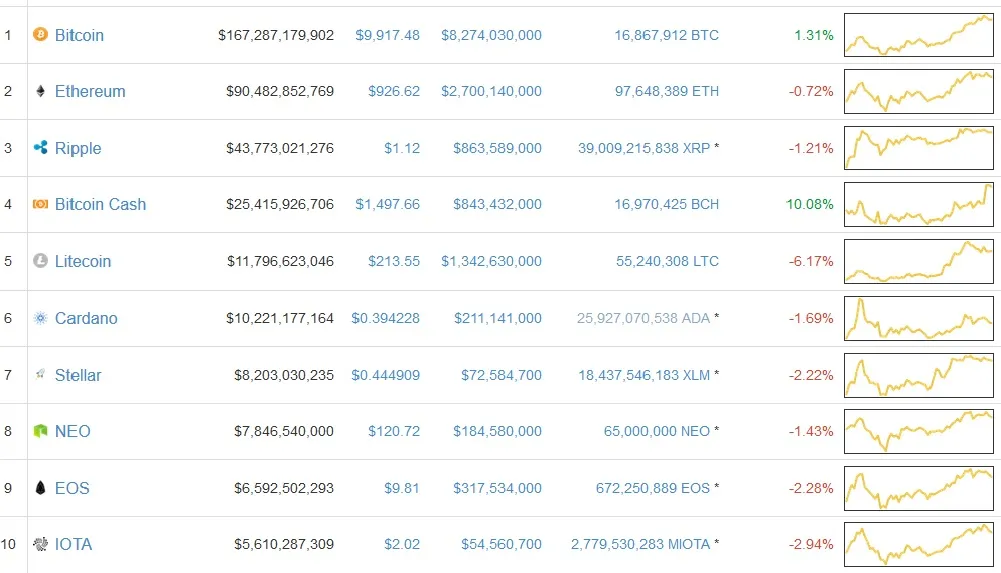The width and height of the screenshot is (1001, 573).
Task: Click Ethereum price $926.62
Action: coord(394,91)
